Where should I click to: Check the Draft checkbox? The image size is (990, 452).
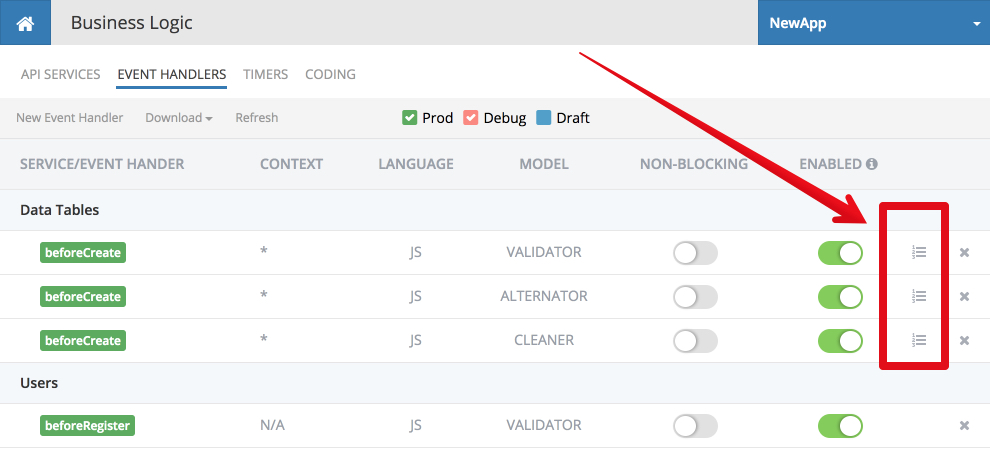coord(543,117)
